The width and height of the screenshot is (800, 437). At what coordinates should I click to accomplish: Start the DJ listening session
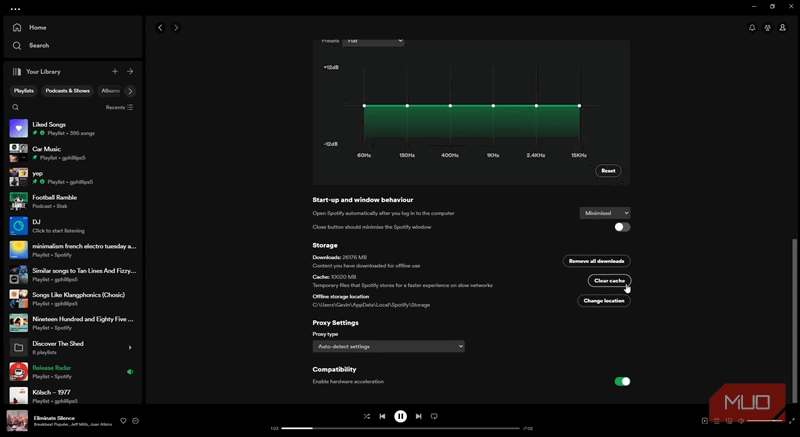point(73,226)
